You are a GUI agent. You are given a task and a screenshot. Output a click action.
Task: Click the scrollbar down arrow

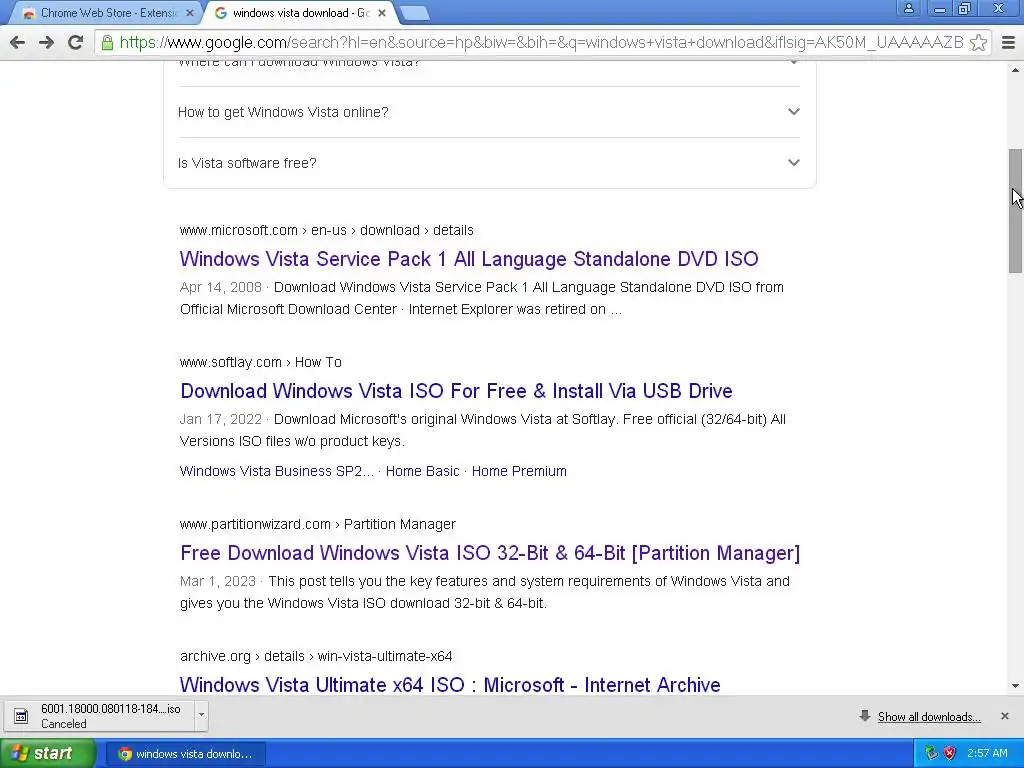coord(1015,686)
